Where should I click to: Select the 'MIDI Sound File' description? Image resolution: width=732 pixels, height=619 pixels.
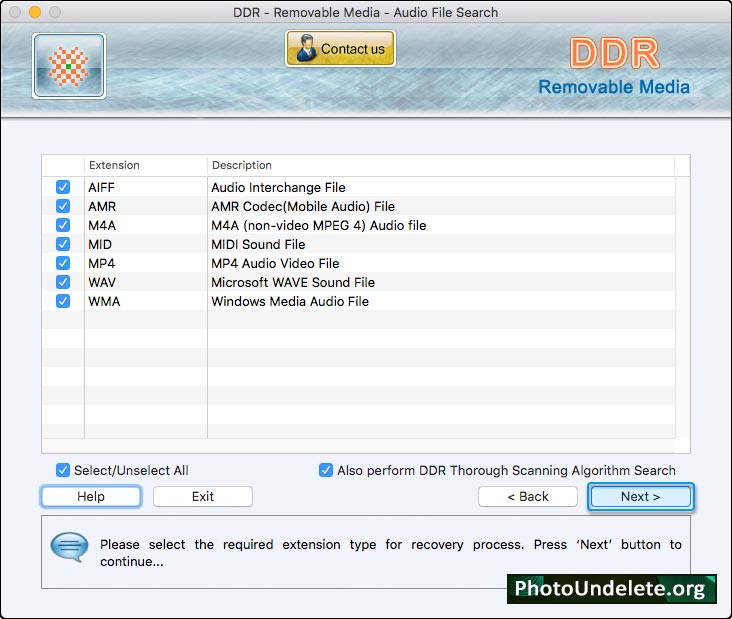click(258, 244)
